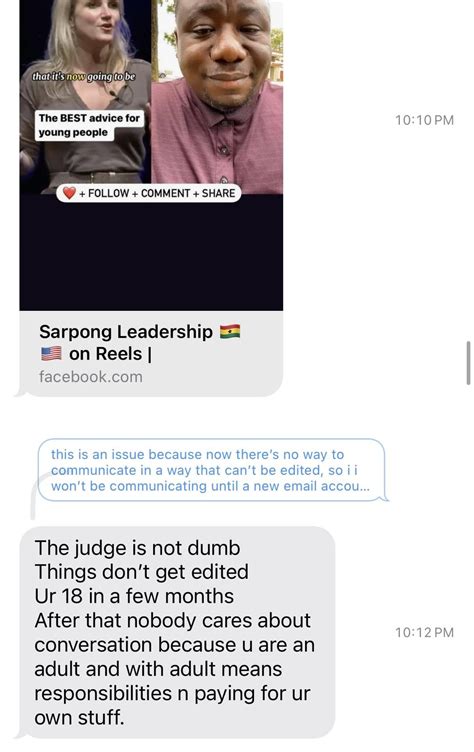Select the 'The BEST advice for young people' caption
The height and width of the screenshot is (752, 474).
coord(89,125)
